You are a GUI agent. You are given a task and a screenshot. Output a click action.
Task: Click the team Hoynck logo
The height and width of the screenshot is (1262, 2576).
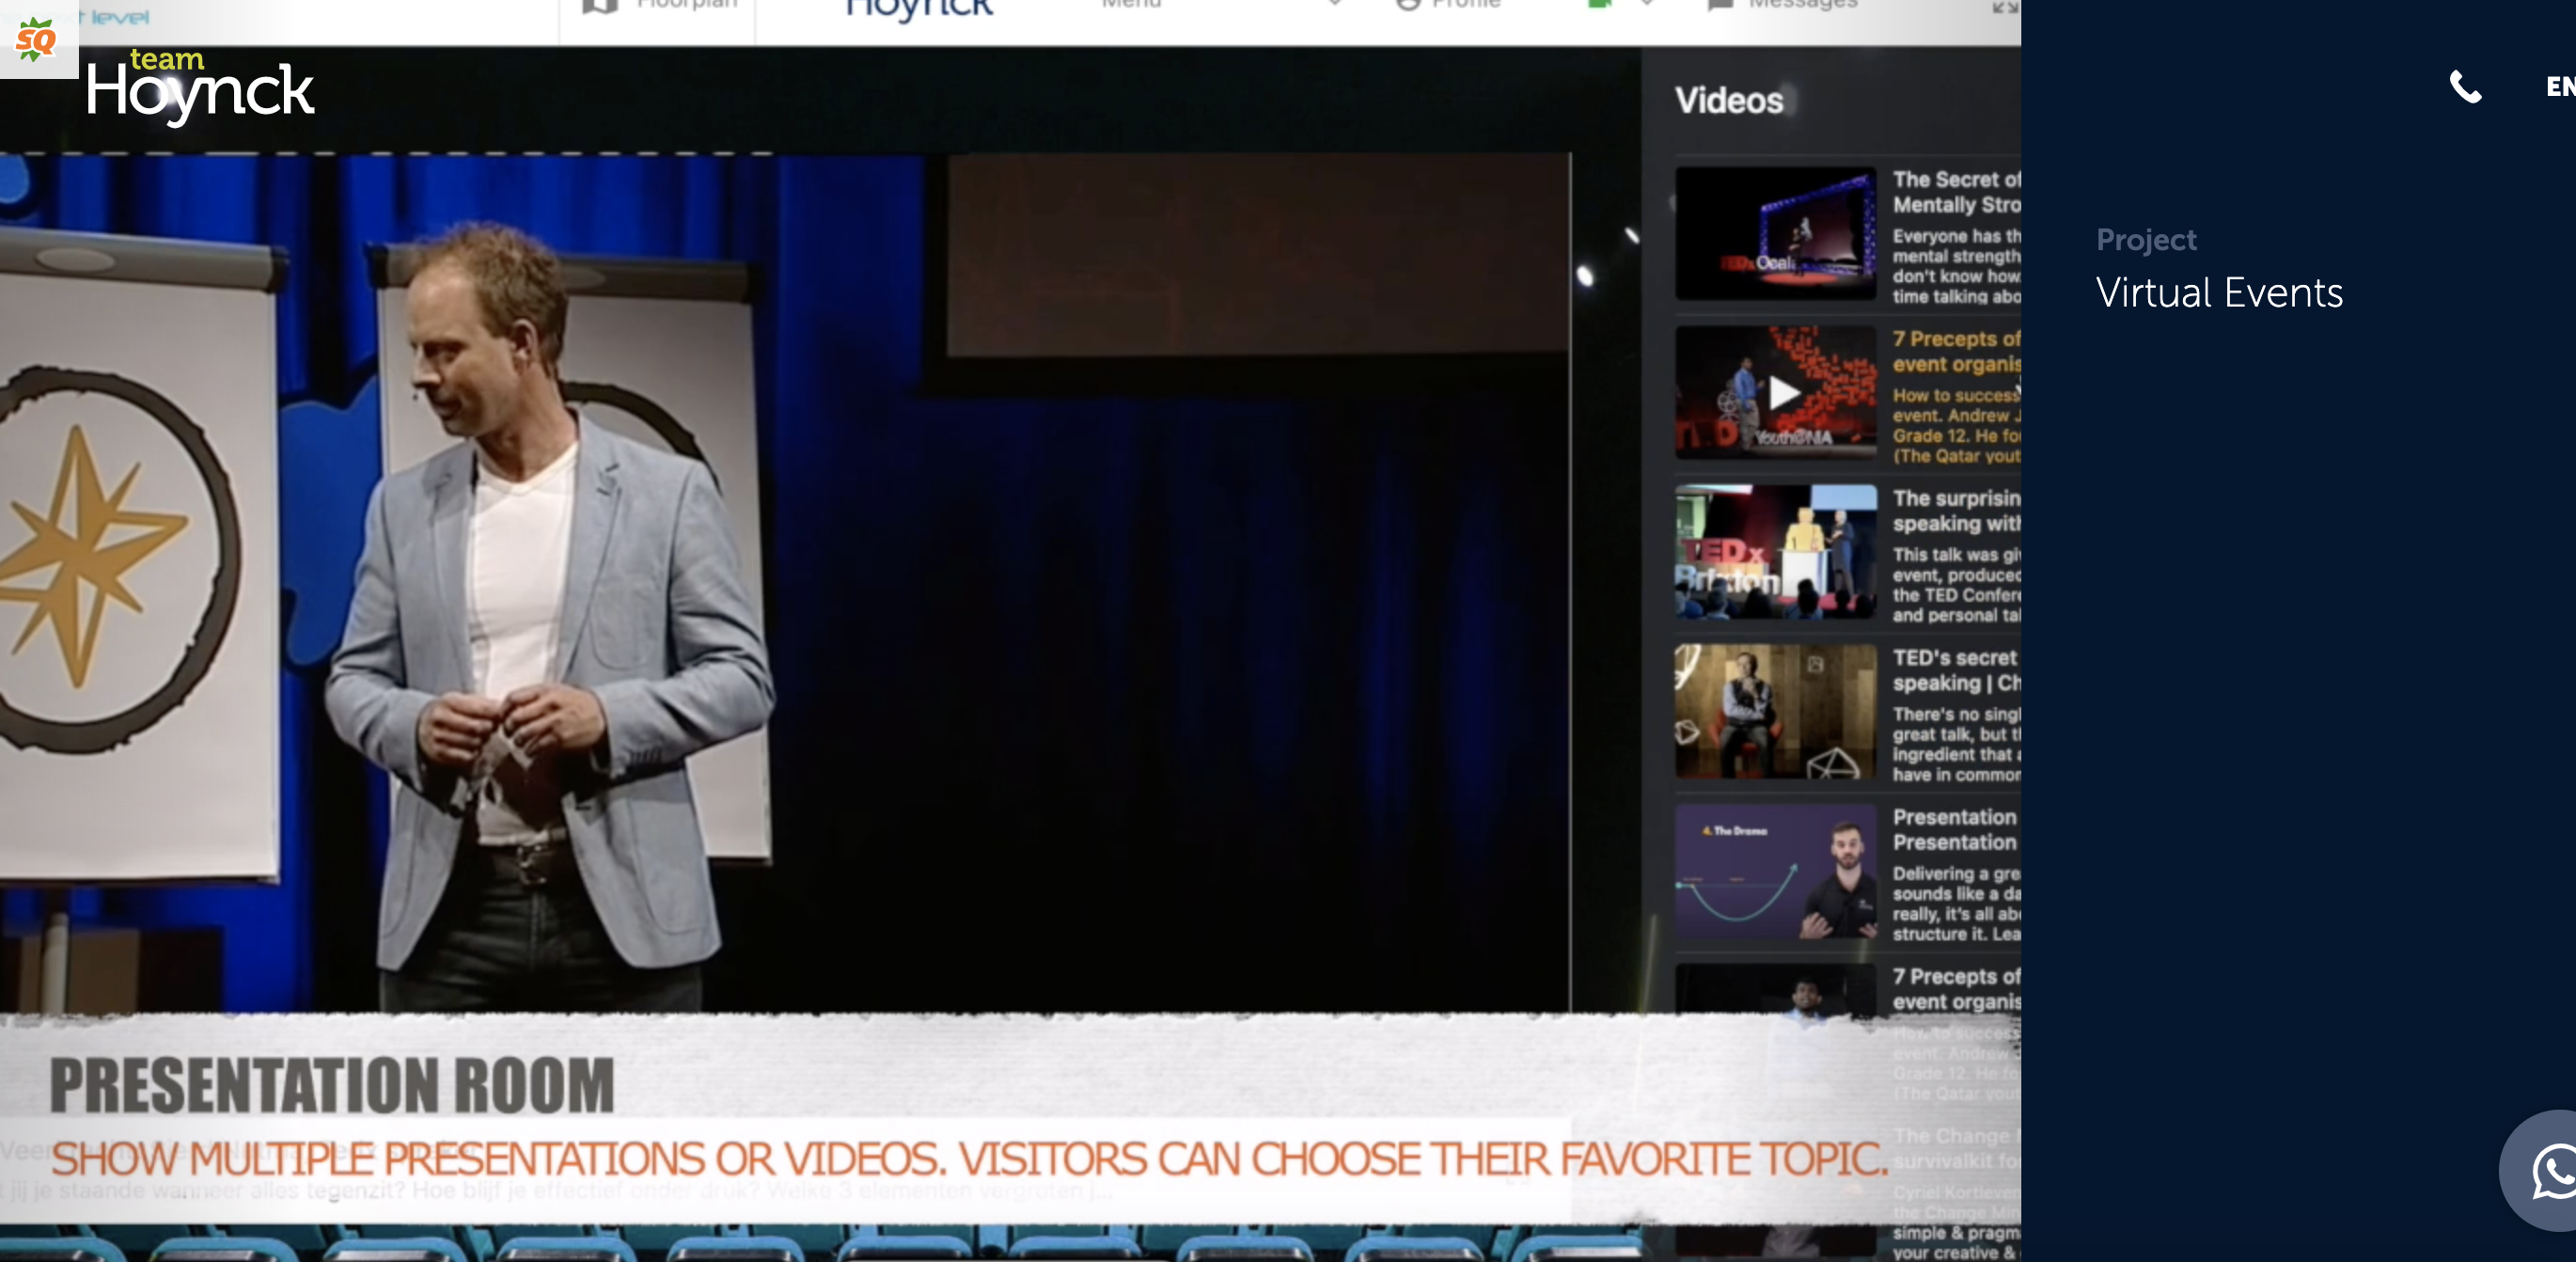[200, 88]
